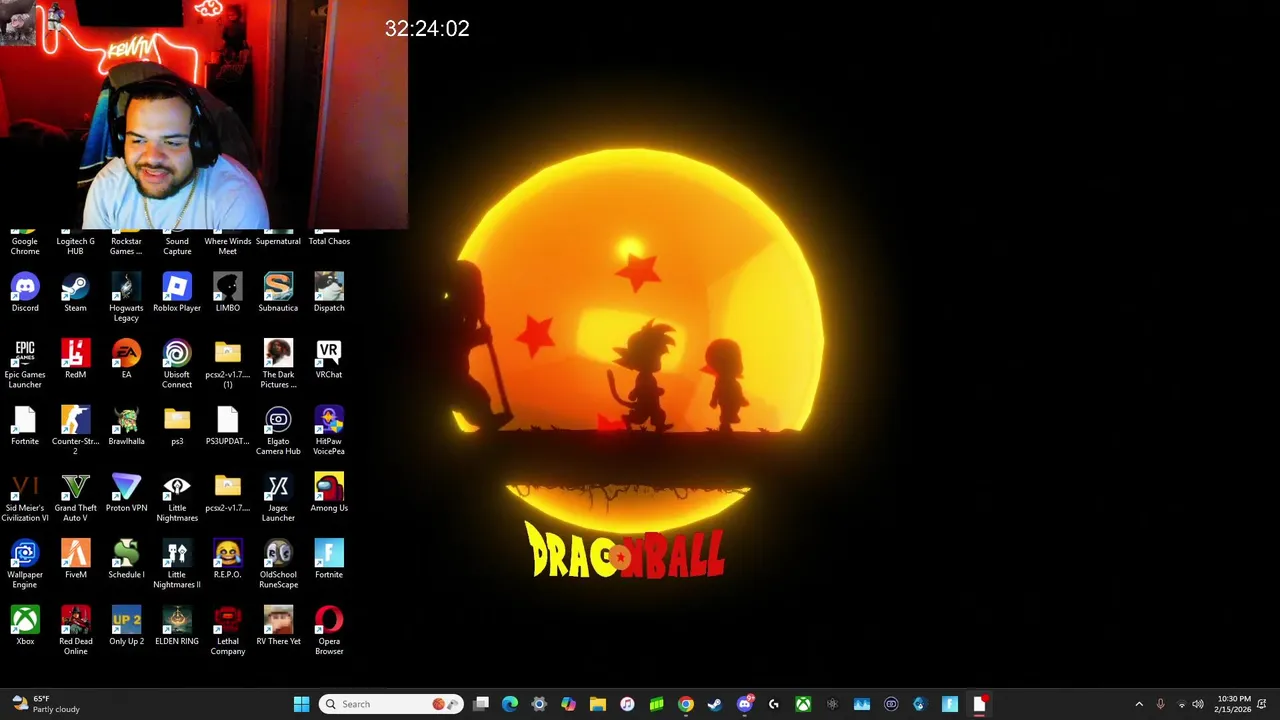Select the Schedule I desktop icon
Image resolution: width=1280 pixels, height=720 pixels.
[126, 560]
